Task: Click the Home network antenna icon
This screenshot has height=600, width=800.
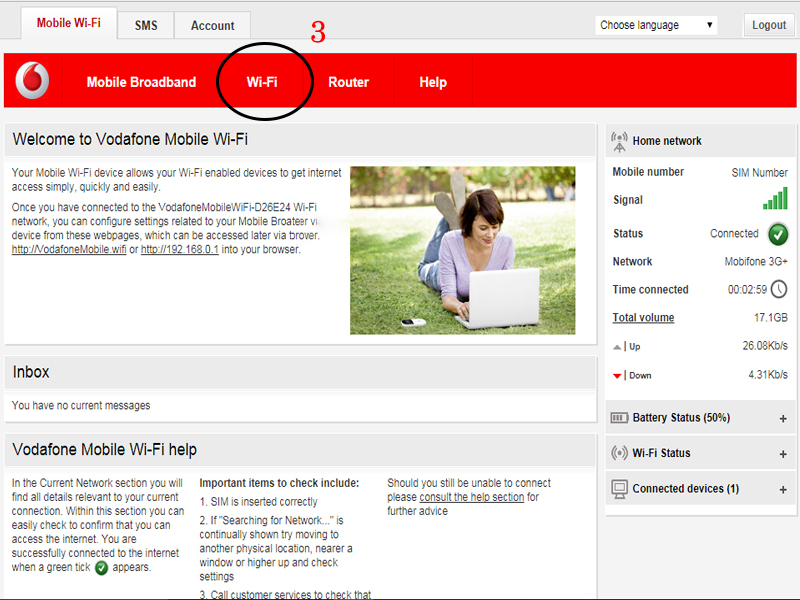Action: coord(619,141)
